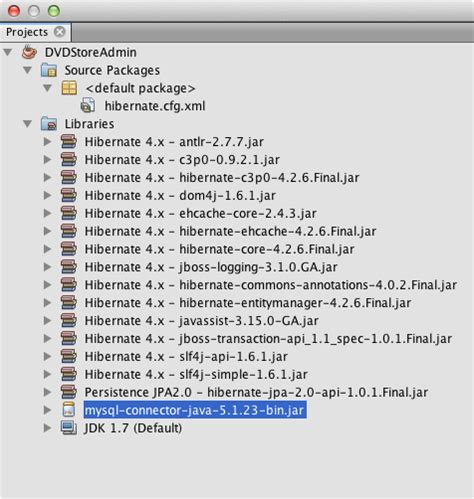This screenshot has width=474, height=499.
Task: Select the text 'Hibernate 4.x - slf4j-api-1.6.1.jar'
Action: pos(186,357)
